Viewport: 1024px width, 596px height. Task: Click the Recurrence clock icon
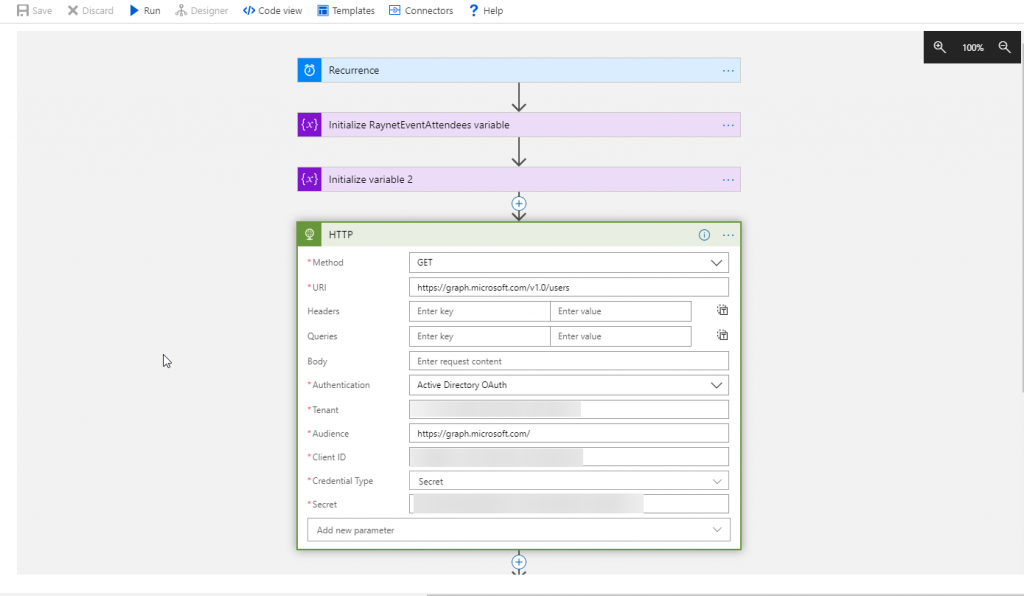(x=310, y=70)
